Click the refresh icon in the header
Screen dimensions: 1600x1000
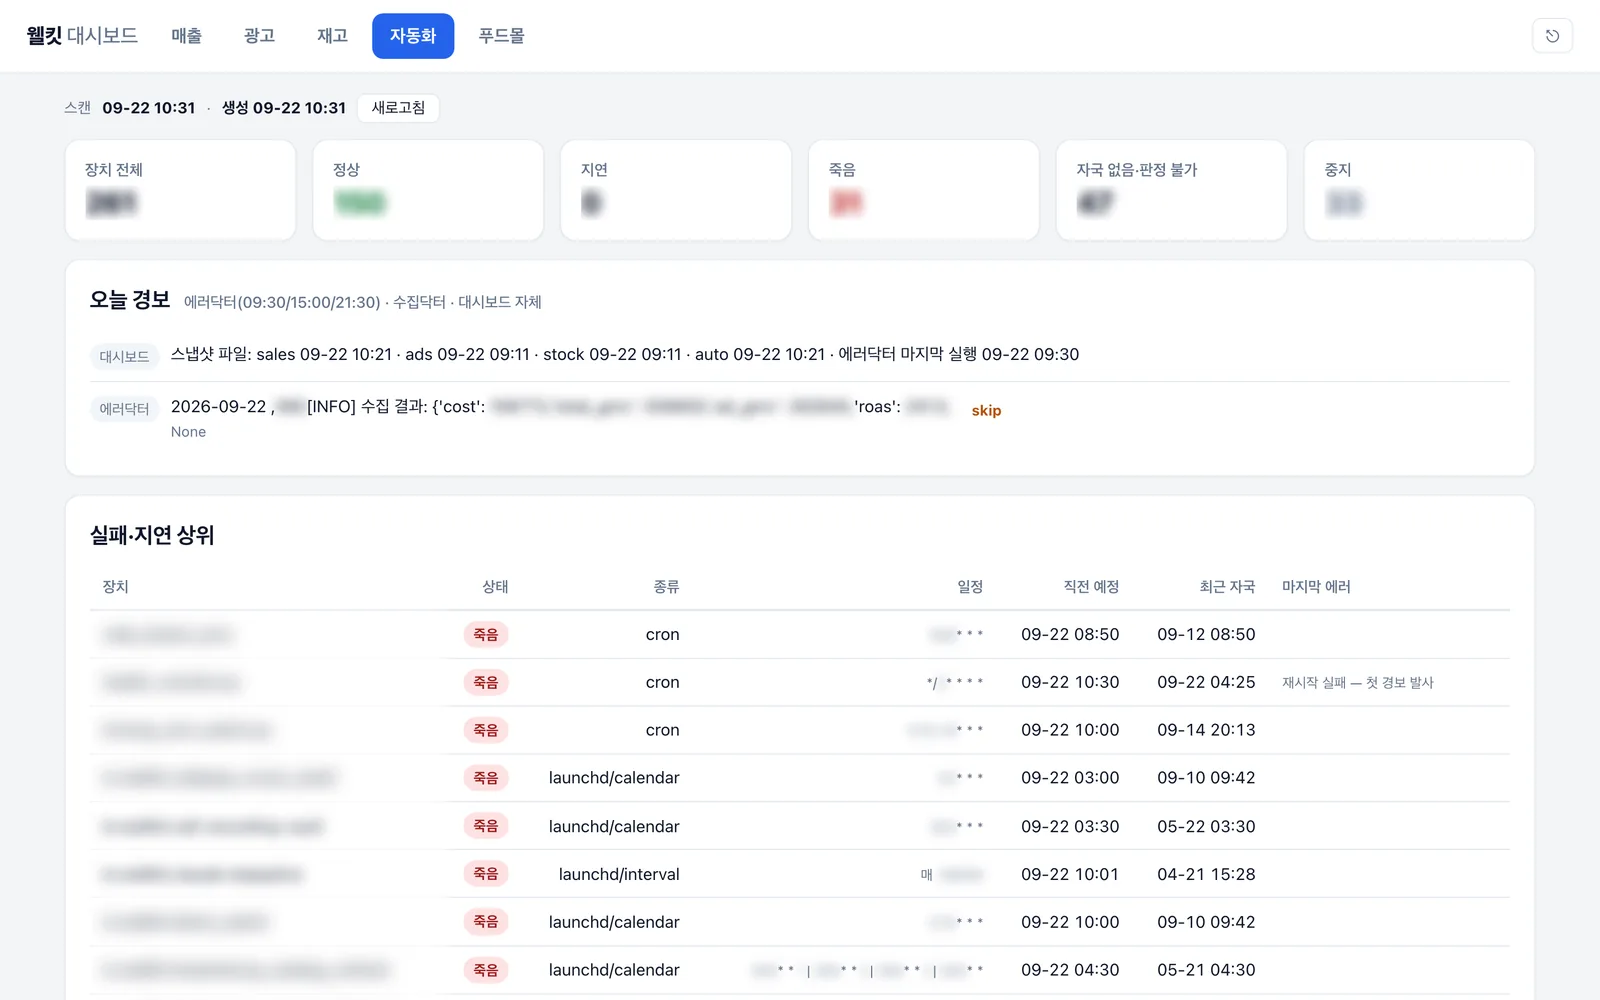click(1552, 36)
